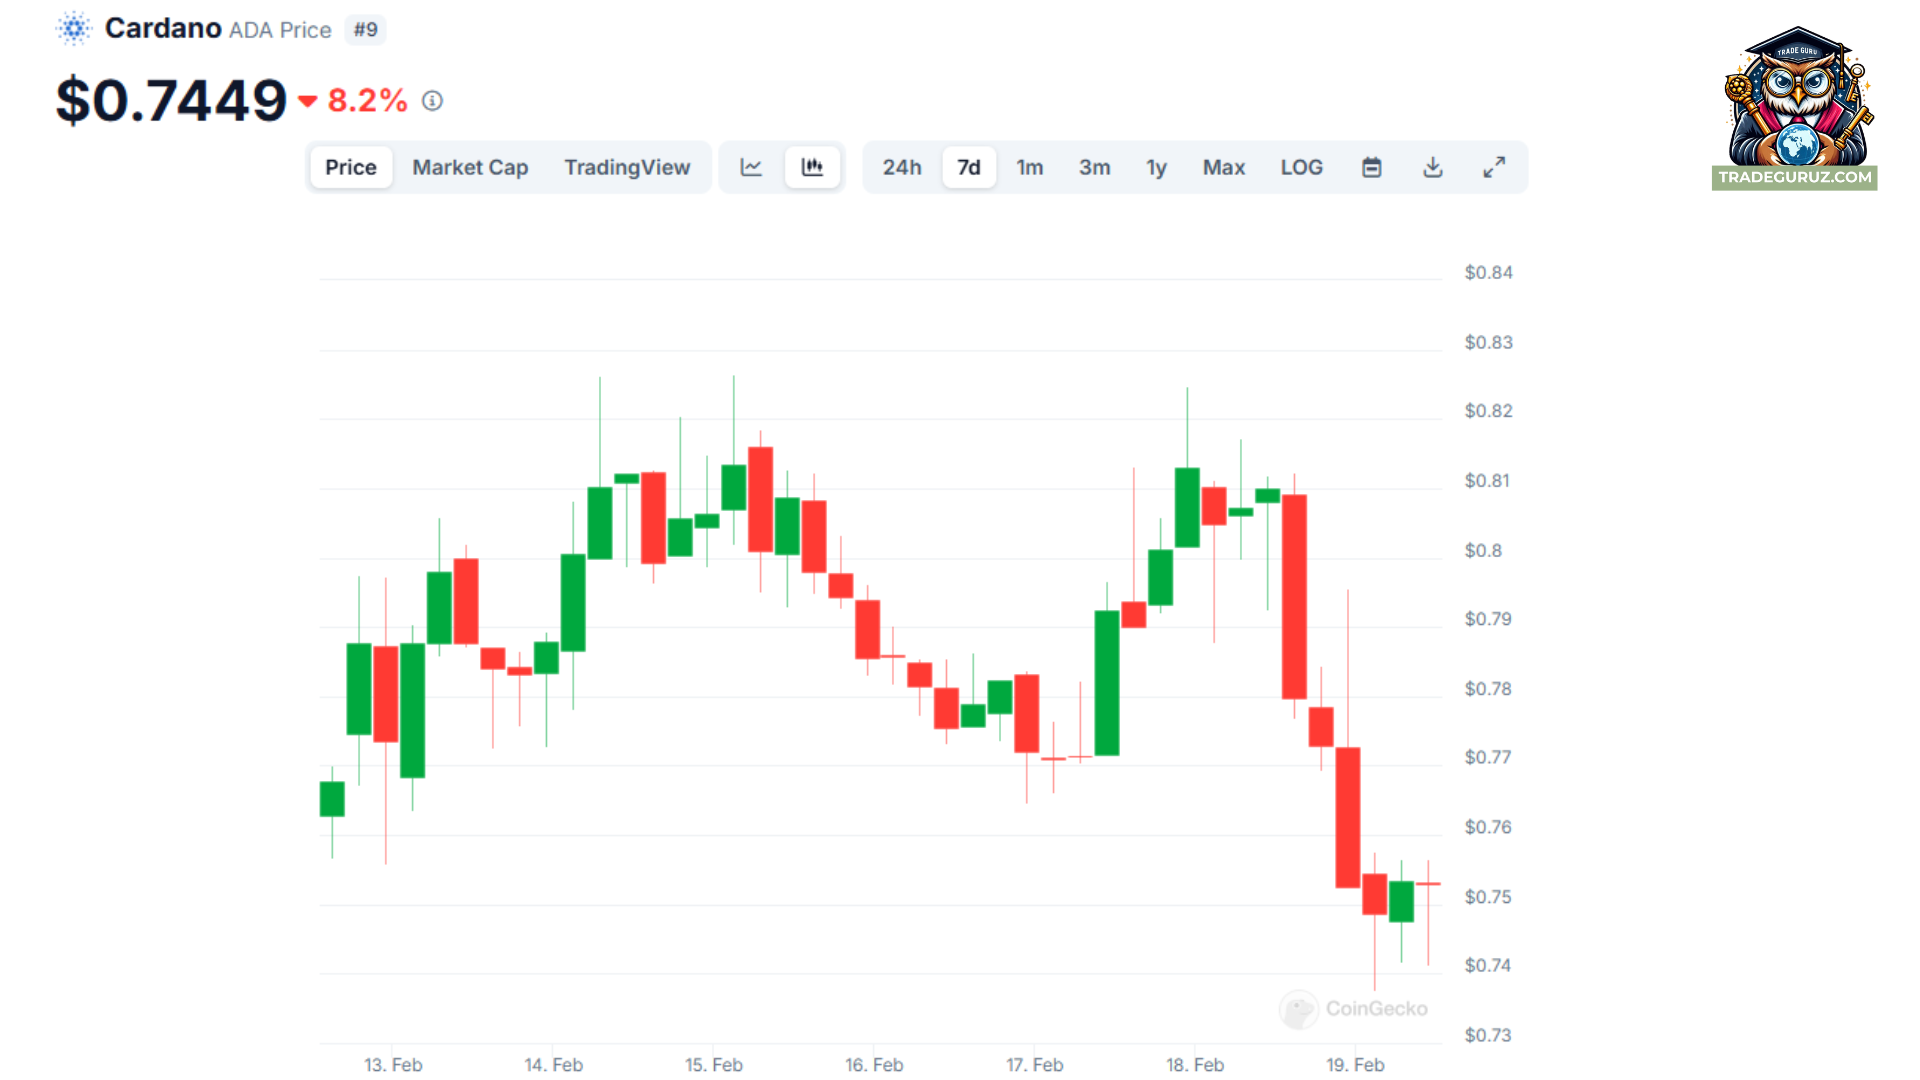Choose the Max time range

[1224, 167]
